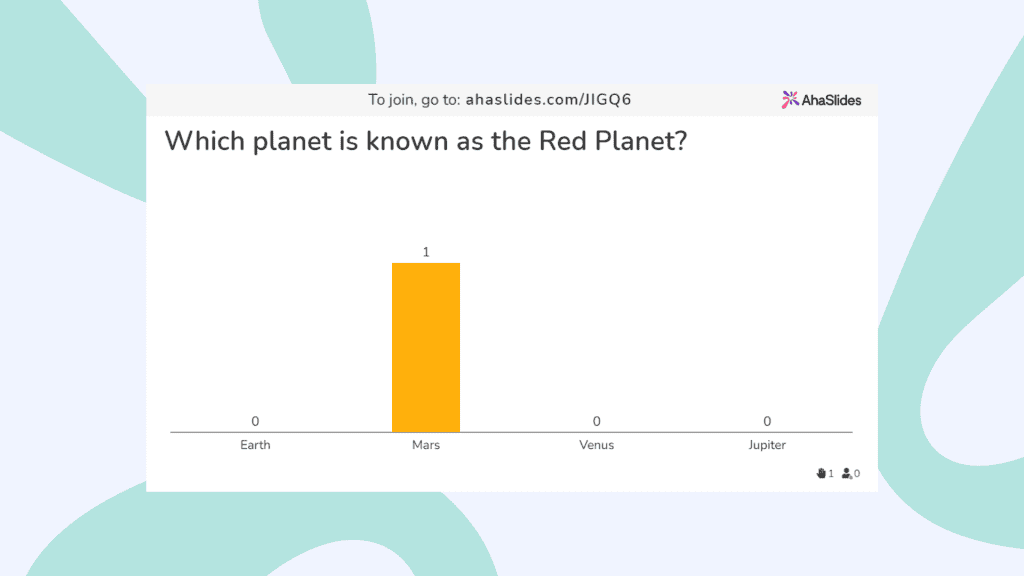This screenshot has height=576, width=1024.
Task: Click the 0 value above Jupiter
Action: tap(767, 421)
